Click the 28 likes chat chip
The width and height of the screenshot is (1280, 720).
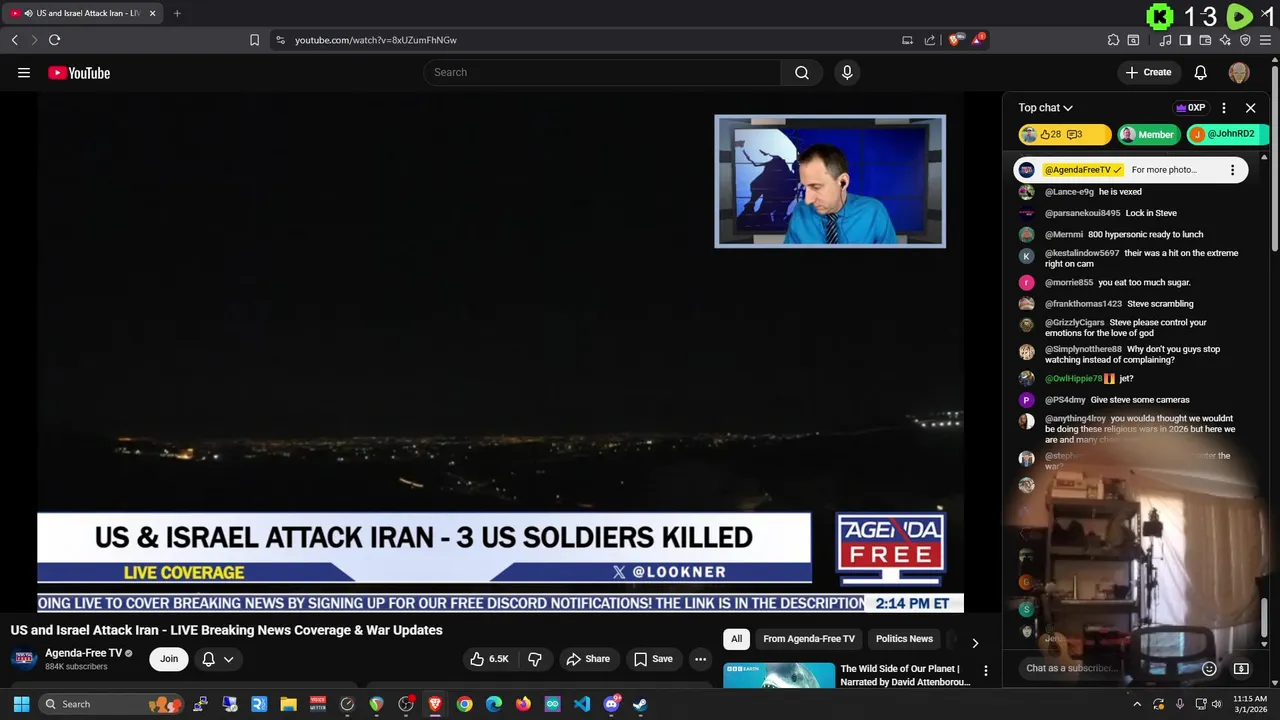click(1064, 134)
